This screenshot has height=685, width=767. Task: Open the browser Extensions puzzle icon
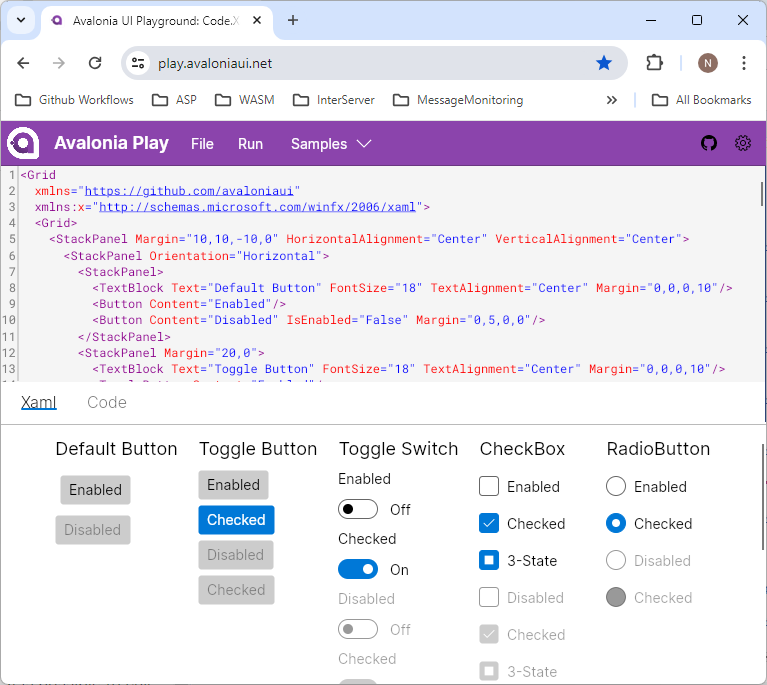(x=654, y=63)
